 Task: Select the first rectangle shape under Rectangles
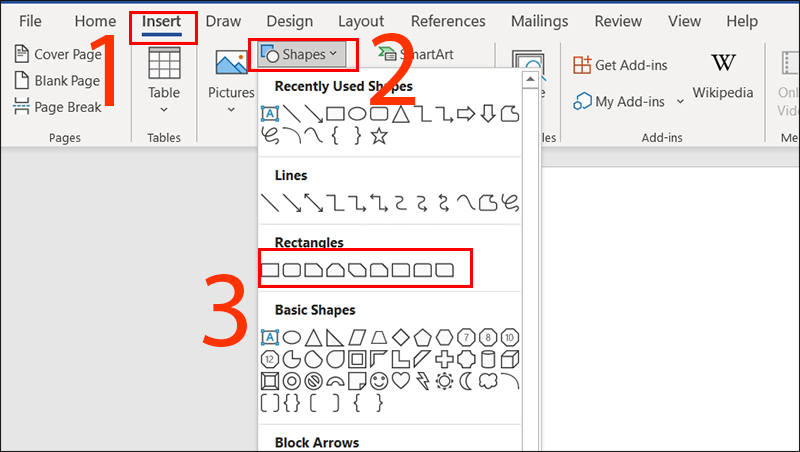(x=270, y=270)
